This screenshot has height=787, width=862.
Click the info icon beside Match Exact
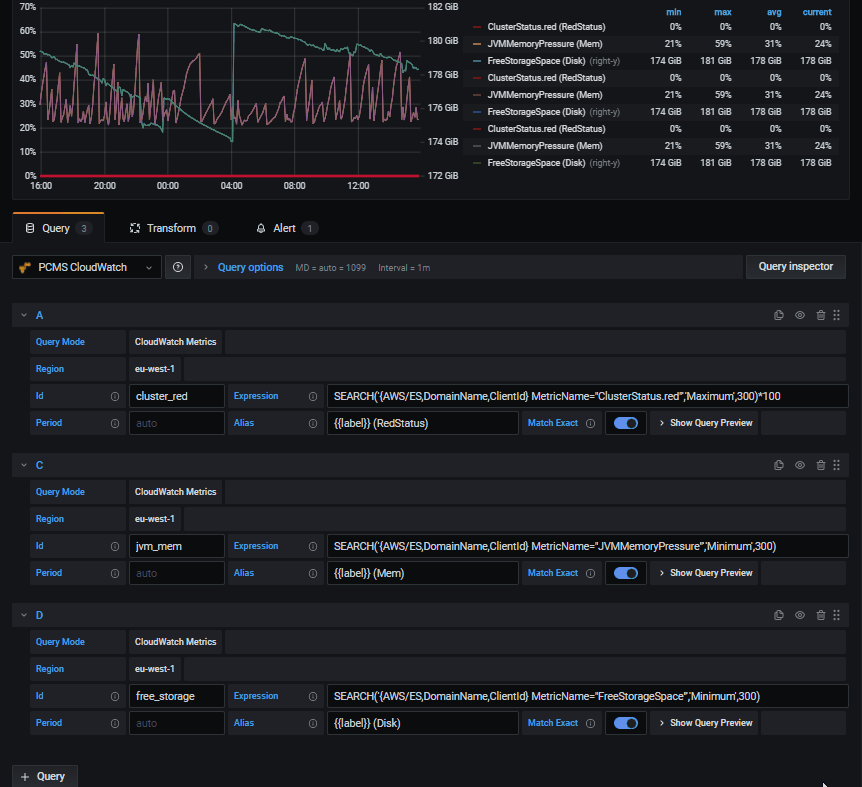pos(590,422)
